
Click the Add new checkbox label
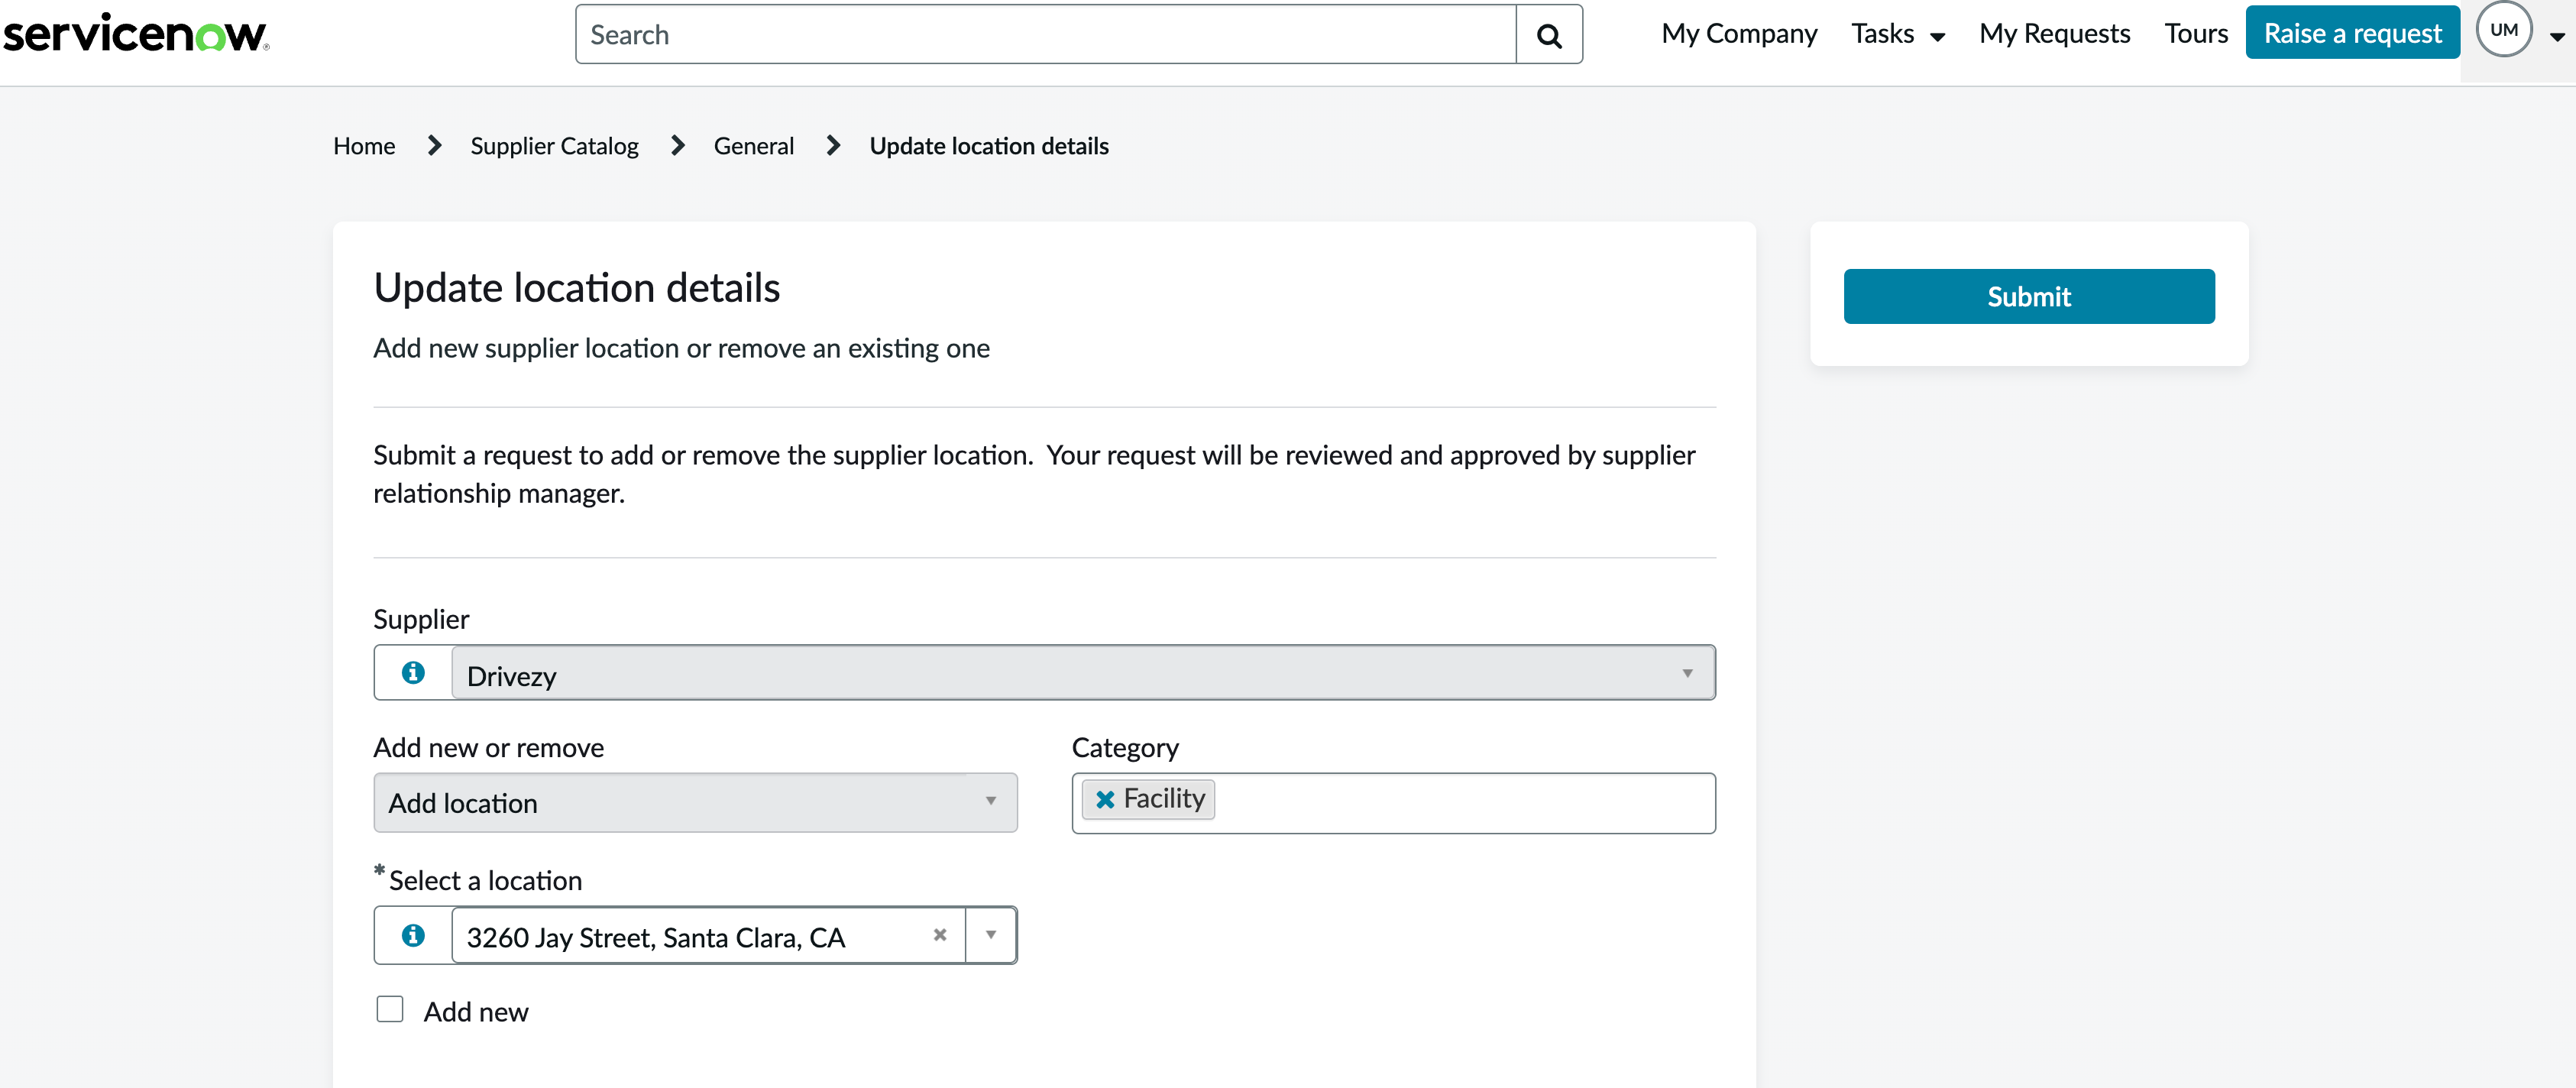coord(475,1011)
